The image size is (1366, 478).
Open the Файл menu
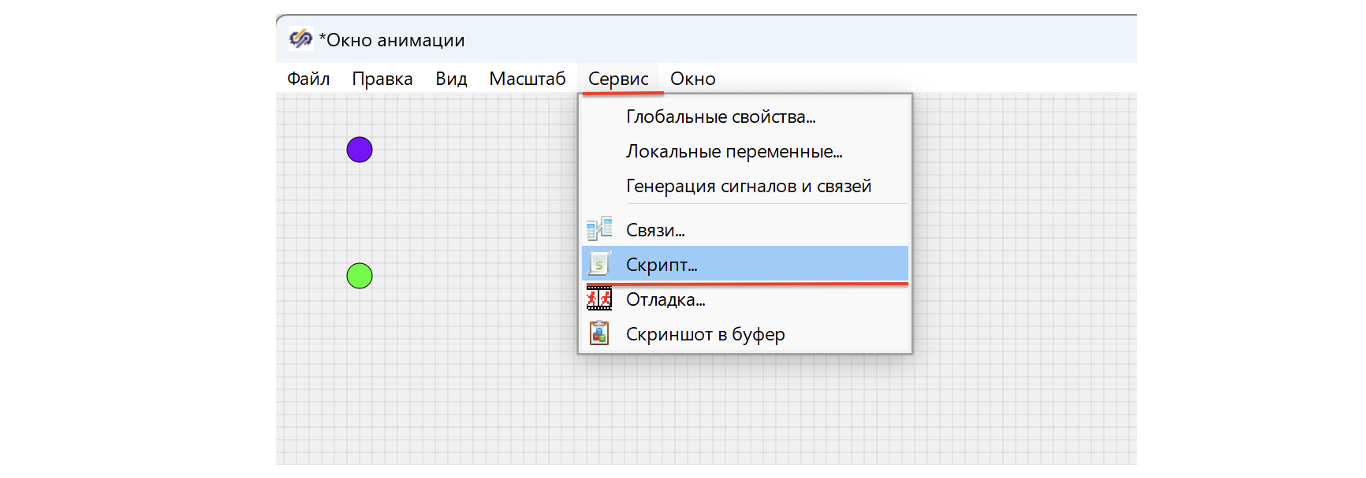pos(308,79)
